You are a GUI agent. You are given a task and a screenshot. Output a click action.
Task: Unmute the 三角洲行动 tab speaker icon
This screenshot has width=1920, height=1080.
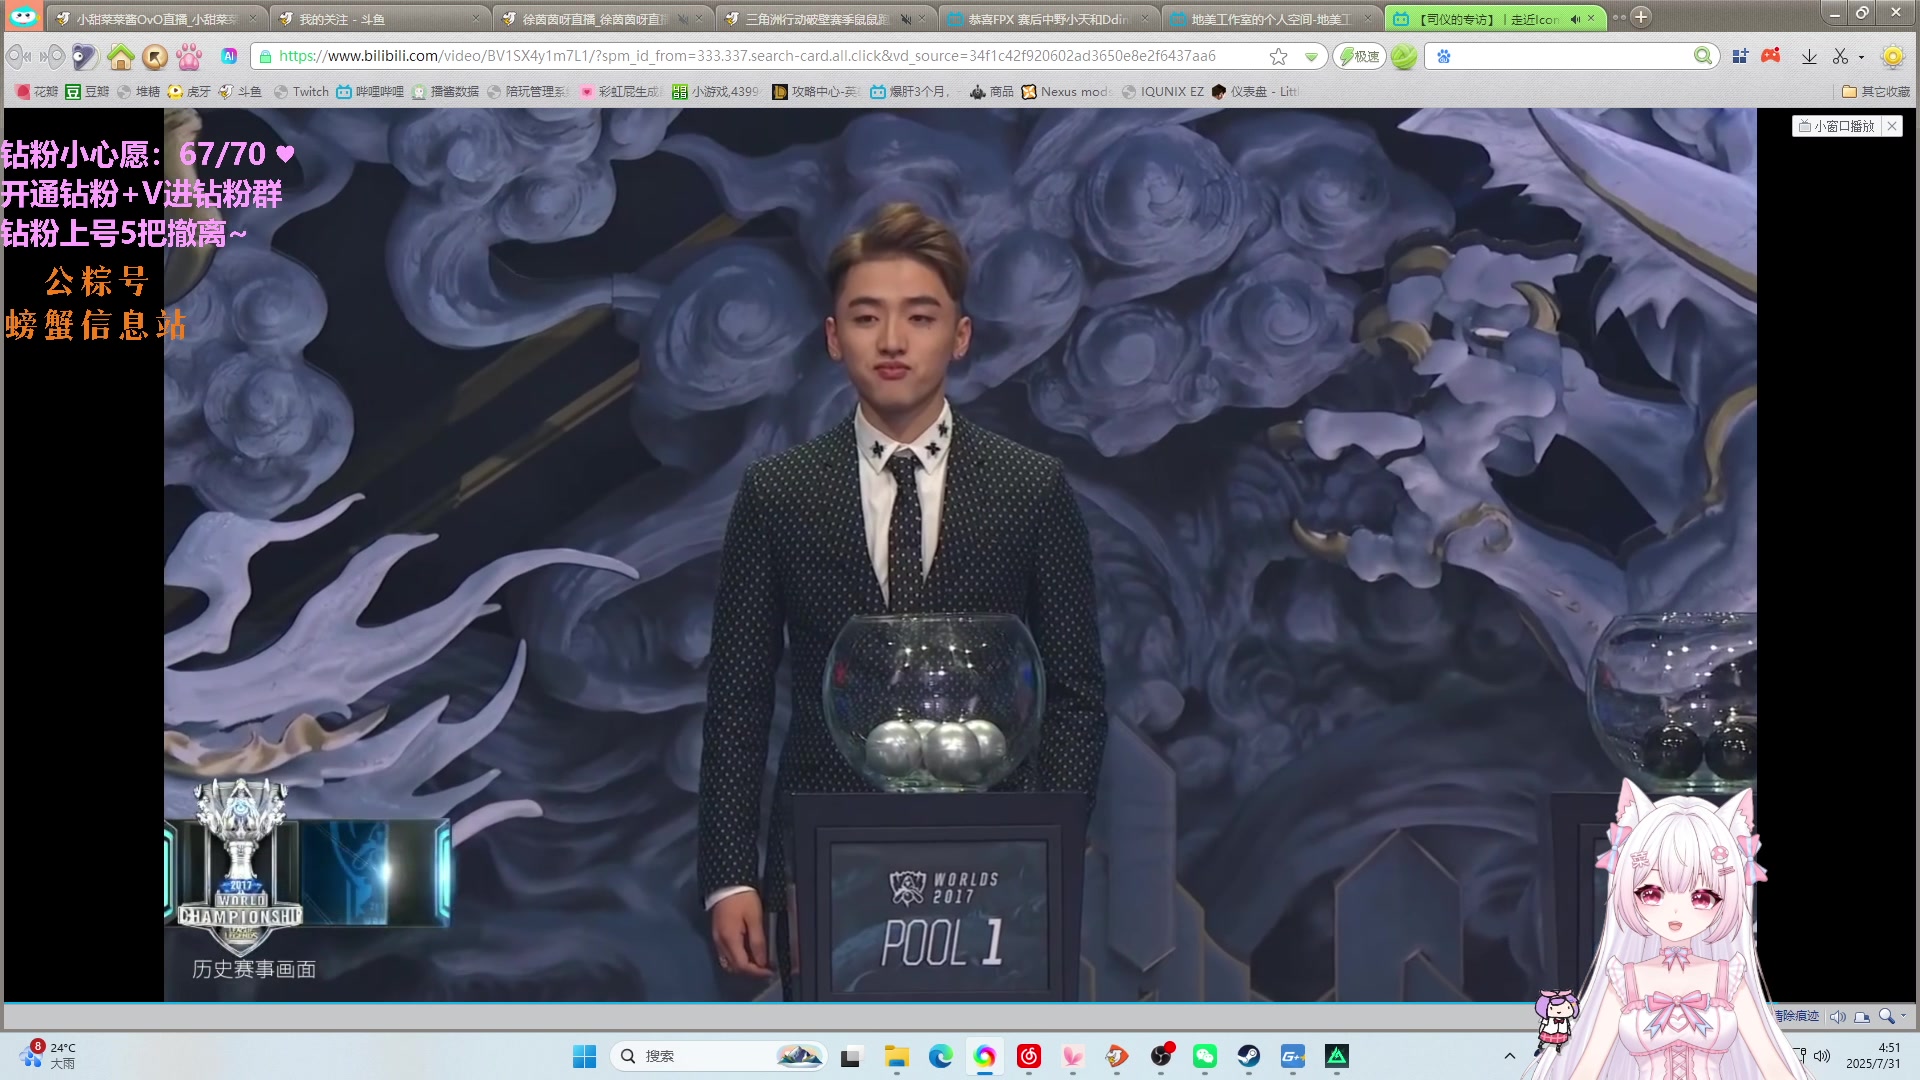(906, 19)
